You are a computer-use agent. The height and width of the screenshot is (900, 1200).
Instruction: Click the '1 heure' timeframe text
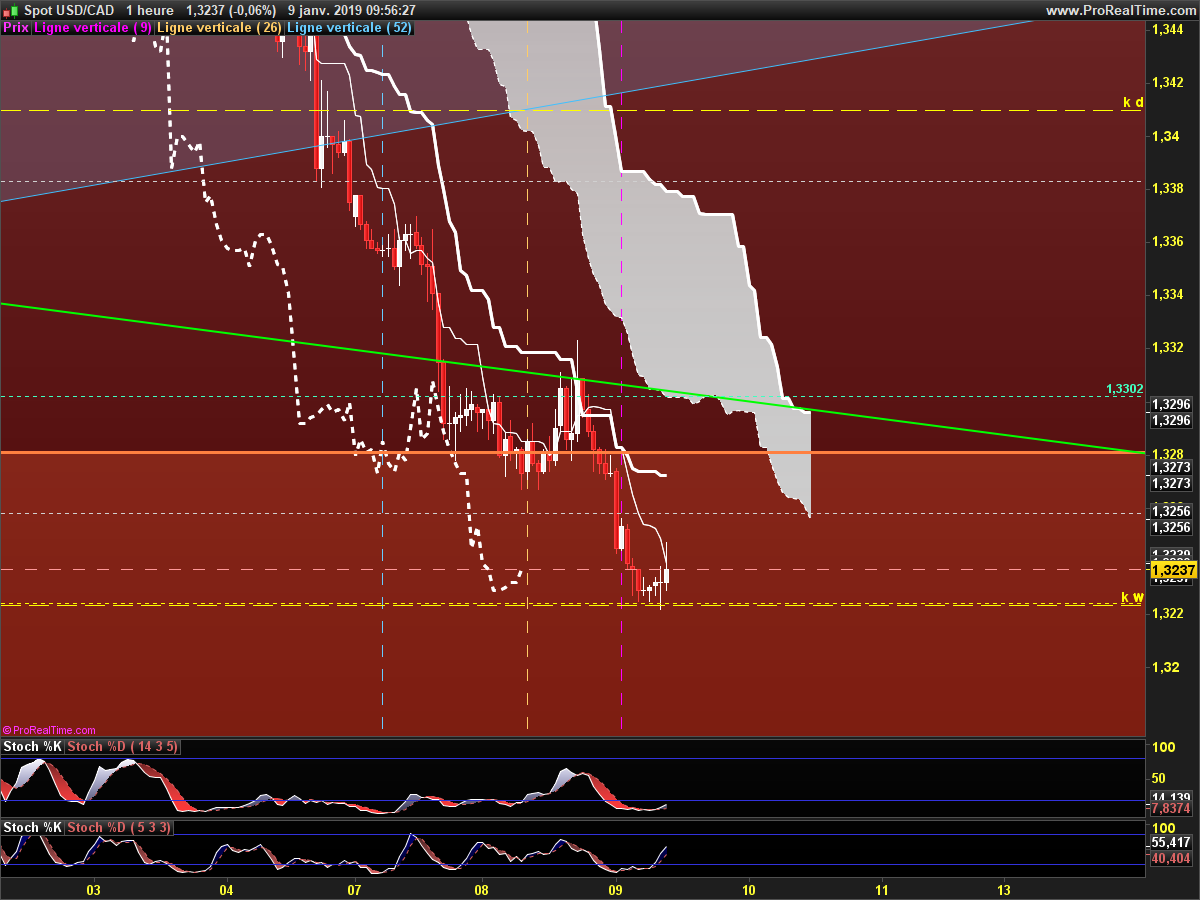(150, 10)
